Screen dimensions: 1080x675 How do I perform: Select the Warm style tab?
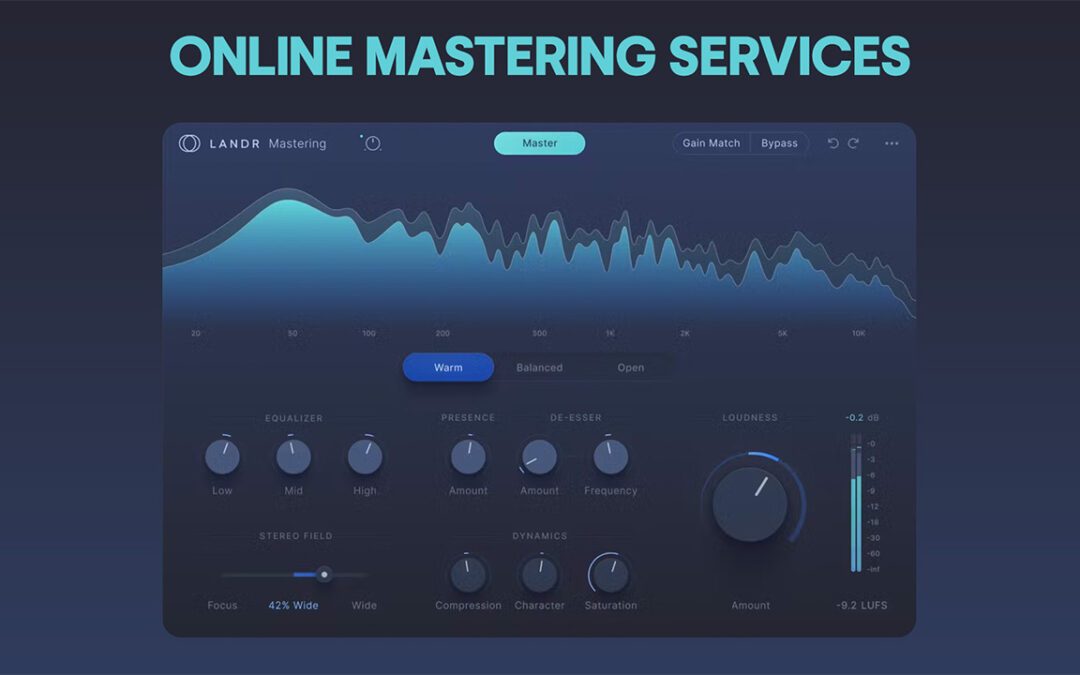coord(448,367)
